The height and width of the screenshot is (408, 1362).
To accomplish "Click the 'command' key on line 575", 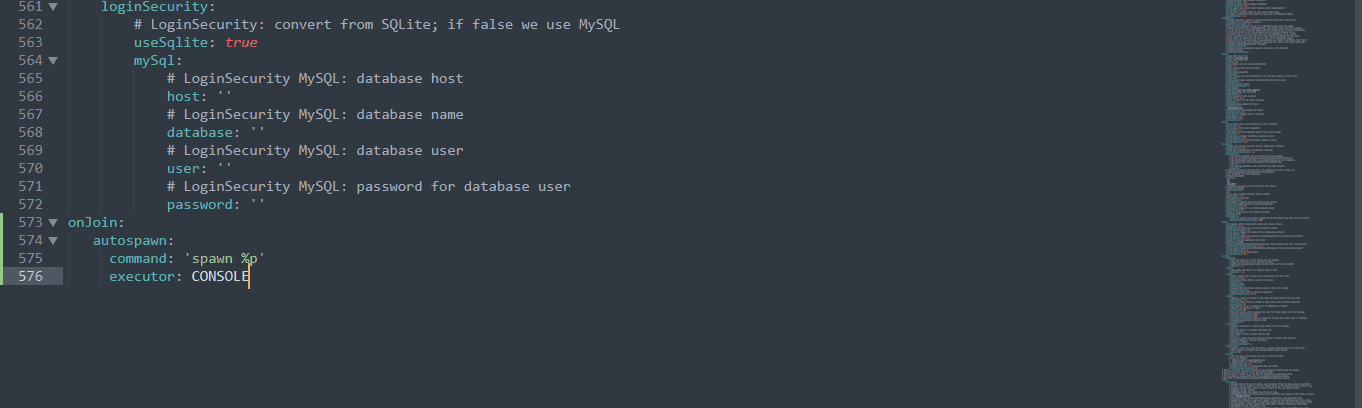I will point(141,259).
